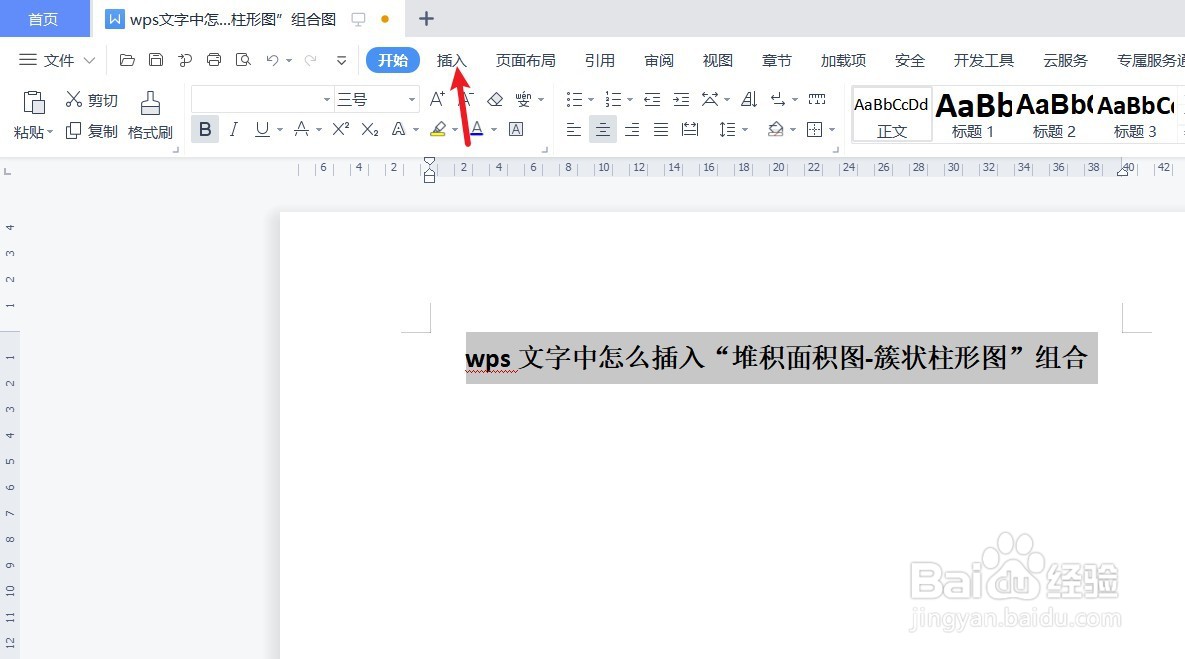Screen dimensions: 1185x659
Task: Apply subscript X₂ formatting
Action: point(370,129)
